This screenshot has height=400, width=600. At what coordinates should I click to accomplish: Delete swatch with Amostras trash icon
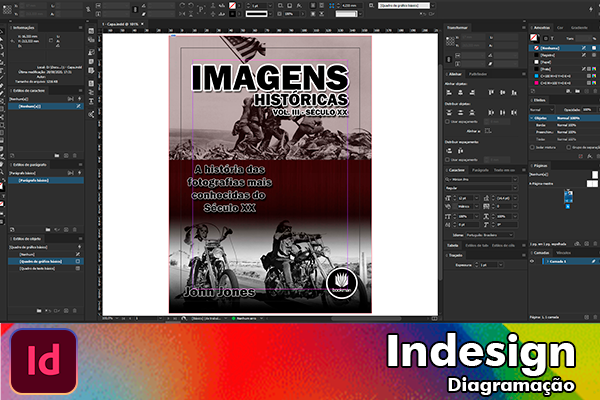595,91
